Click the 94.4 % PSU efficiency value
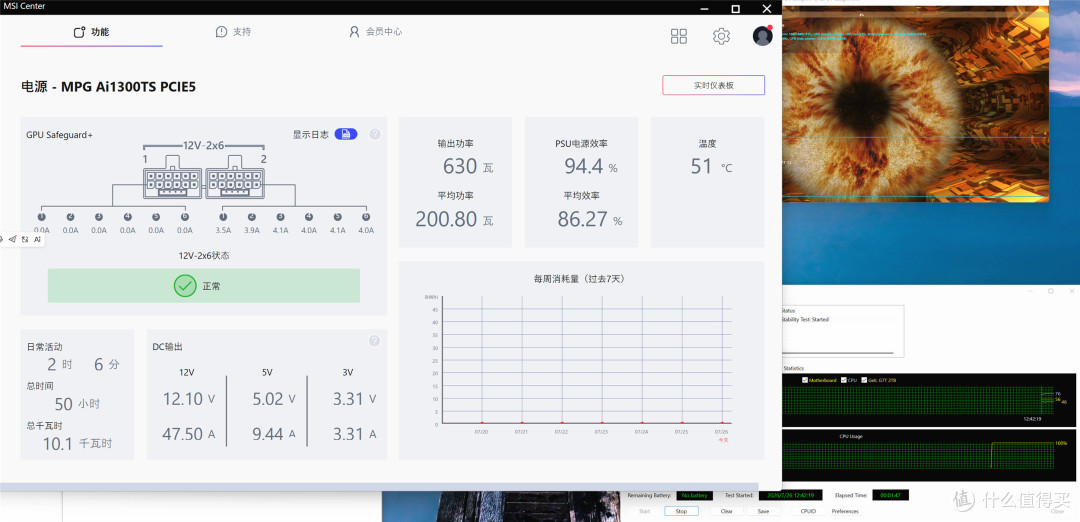The width and height of the screenshot is (1080, 522). click(591, 166)
